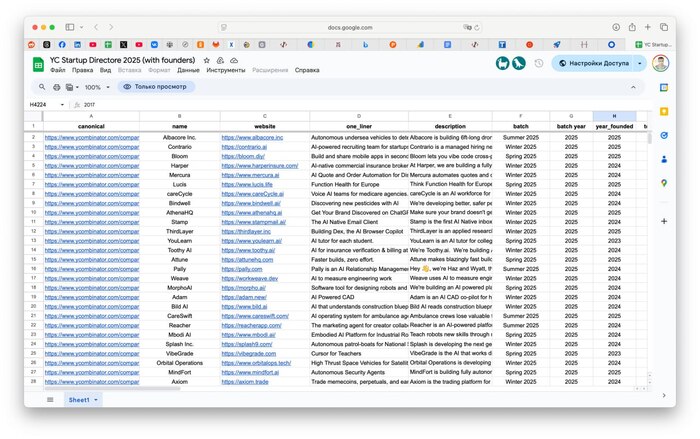The width and height of the screenshot is (700, 439).
Task: Open the Настройки Доступа dropdown arrow
Action: tap(640, 63)
